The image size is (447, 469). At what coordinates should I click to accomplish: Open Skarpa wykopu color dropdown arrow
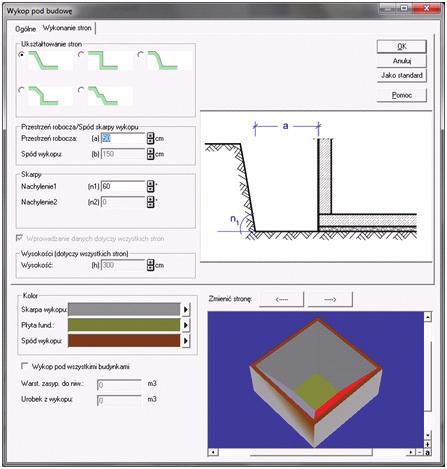coord(186,310)
